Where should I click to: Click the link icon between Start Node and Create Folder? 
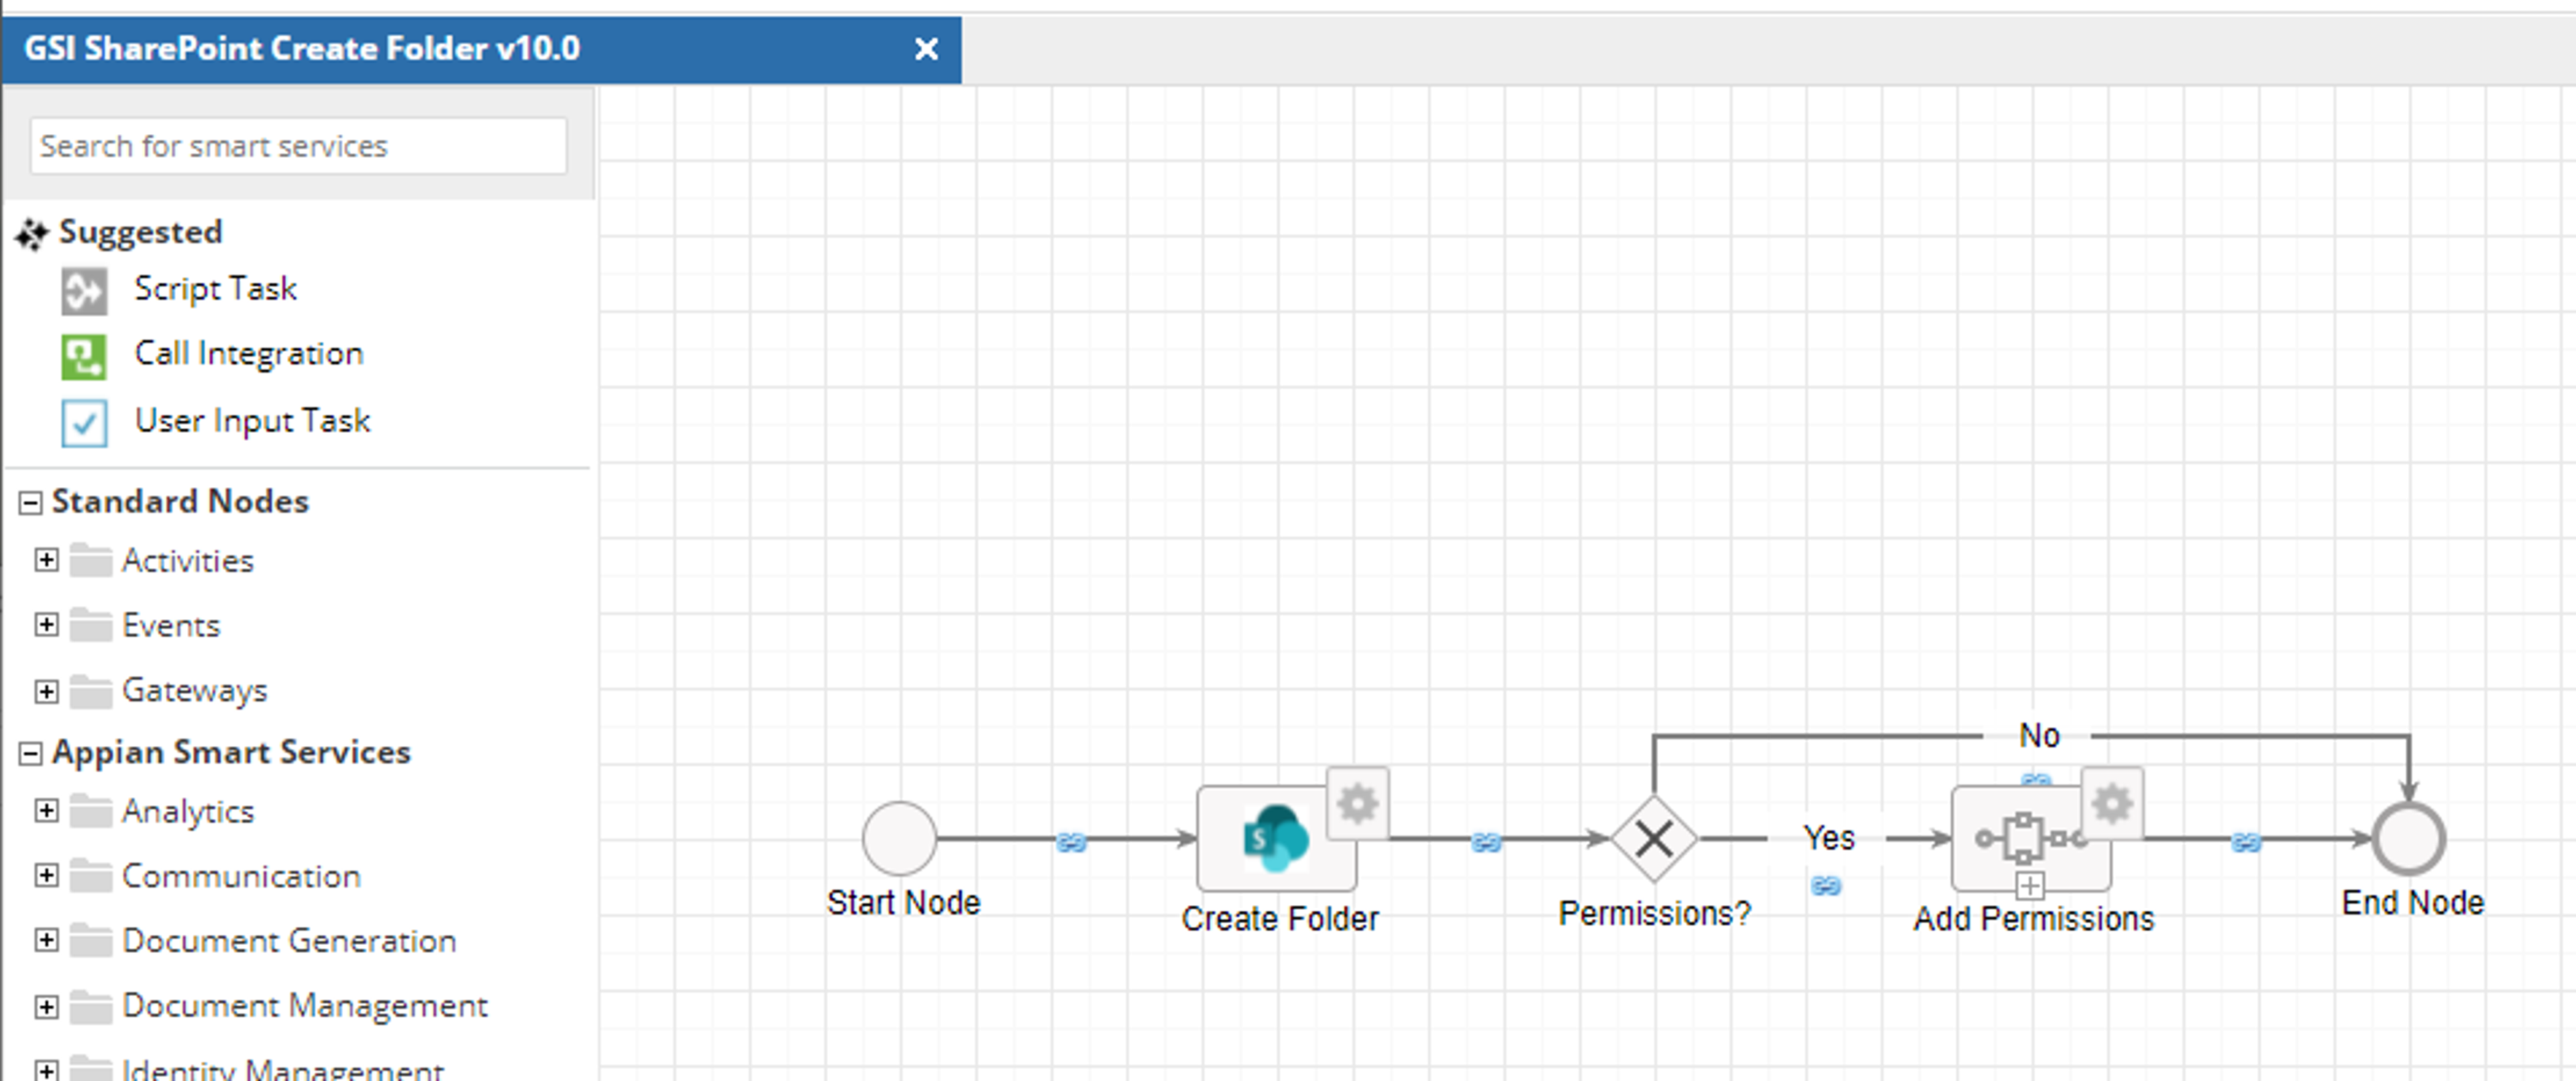(x=1071, y=843)
